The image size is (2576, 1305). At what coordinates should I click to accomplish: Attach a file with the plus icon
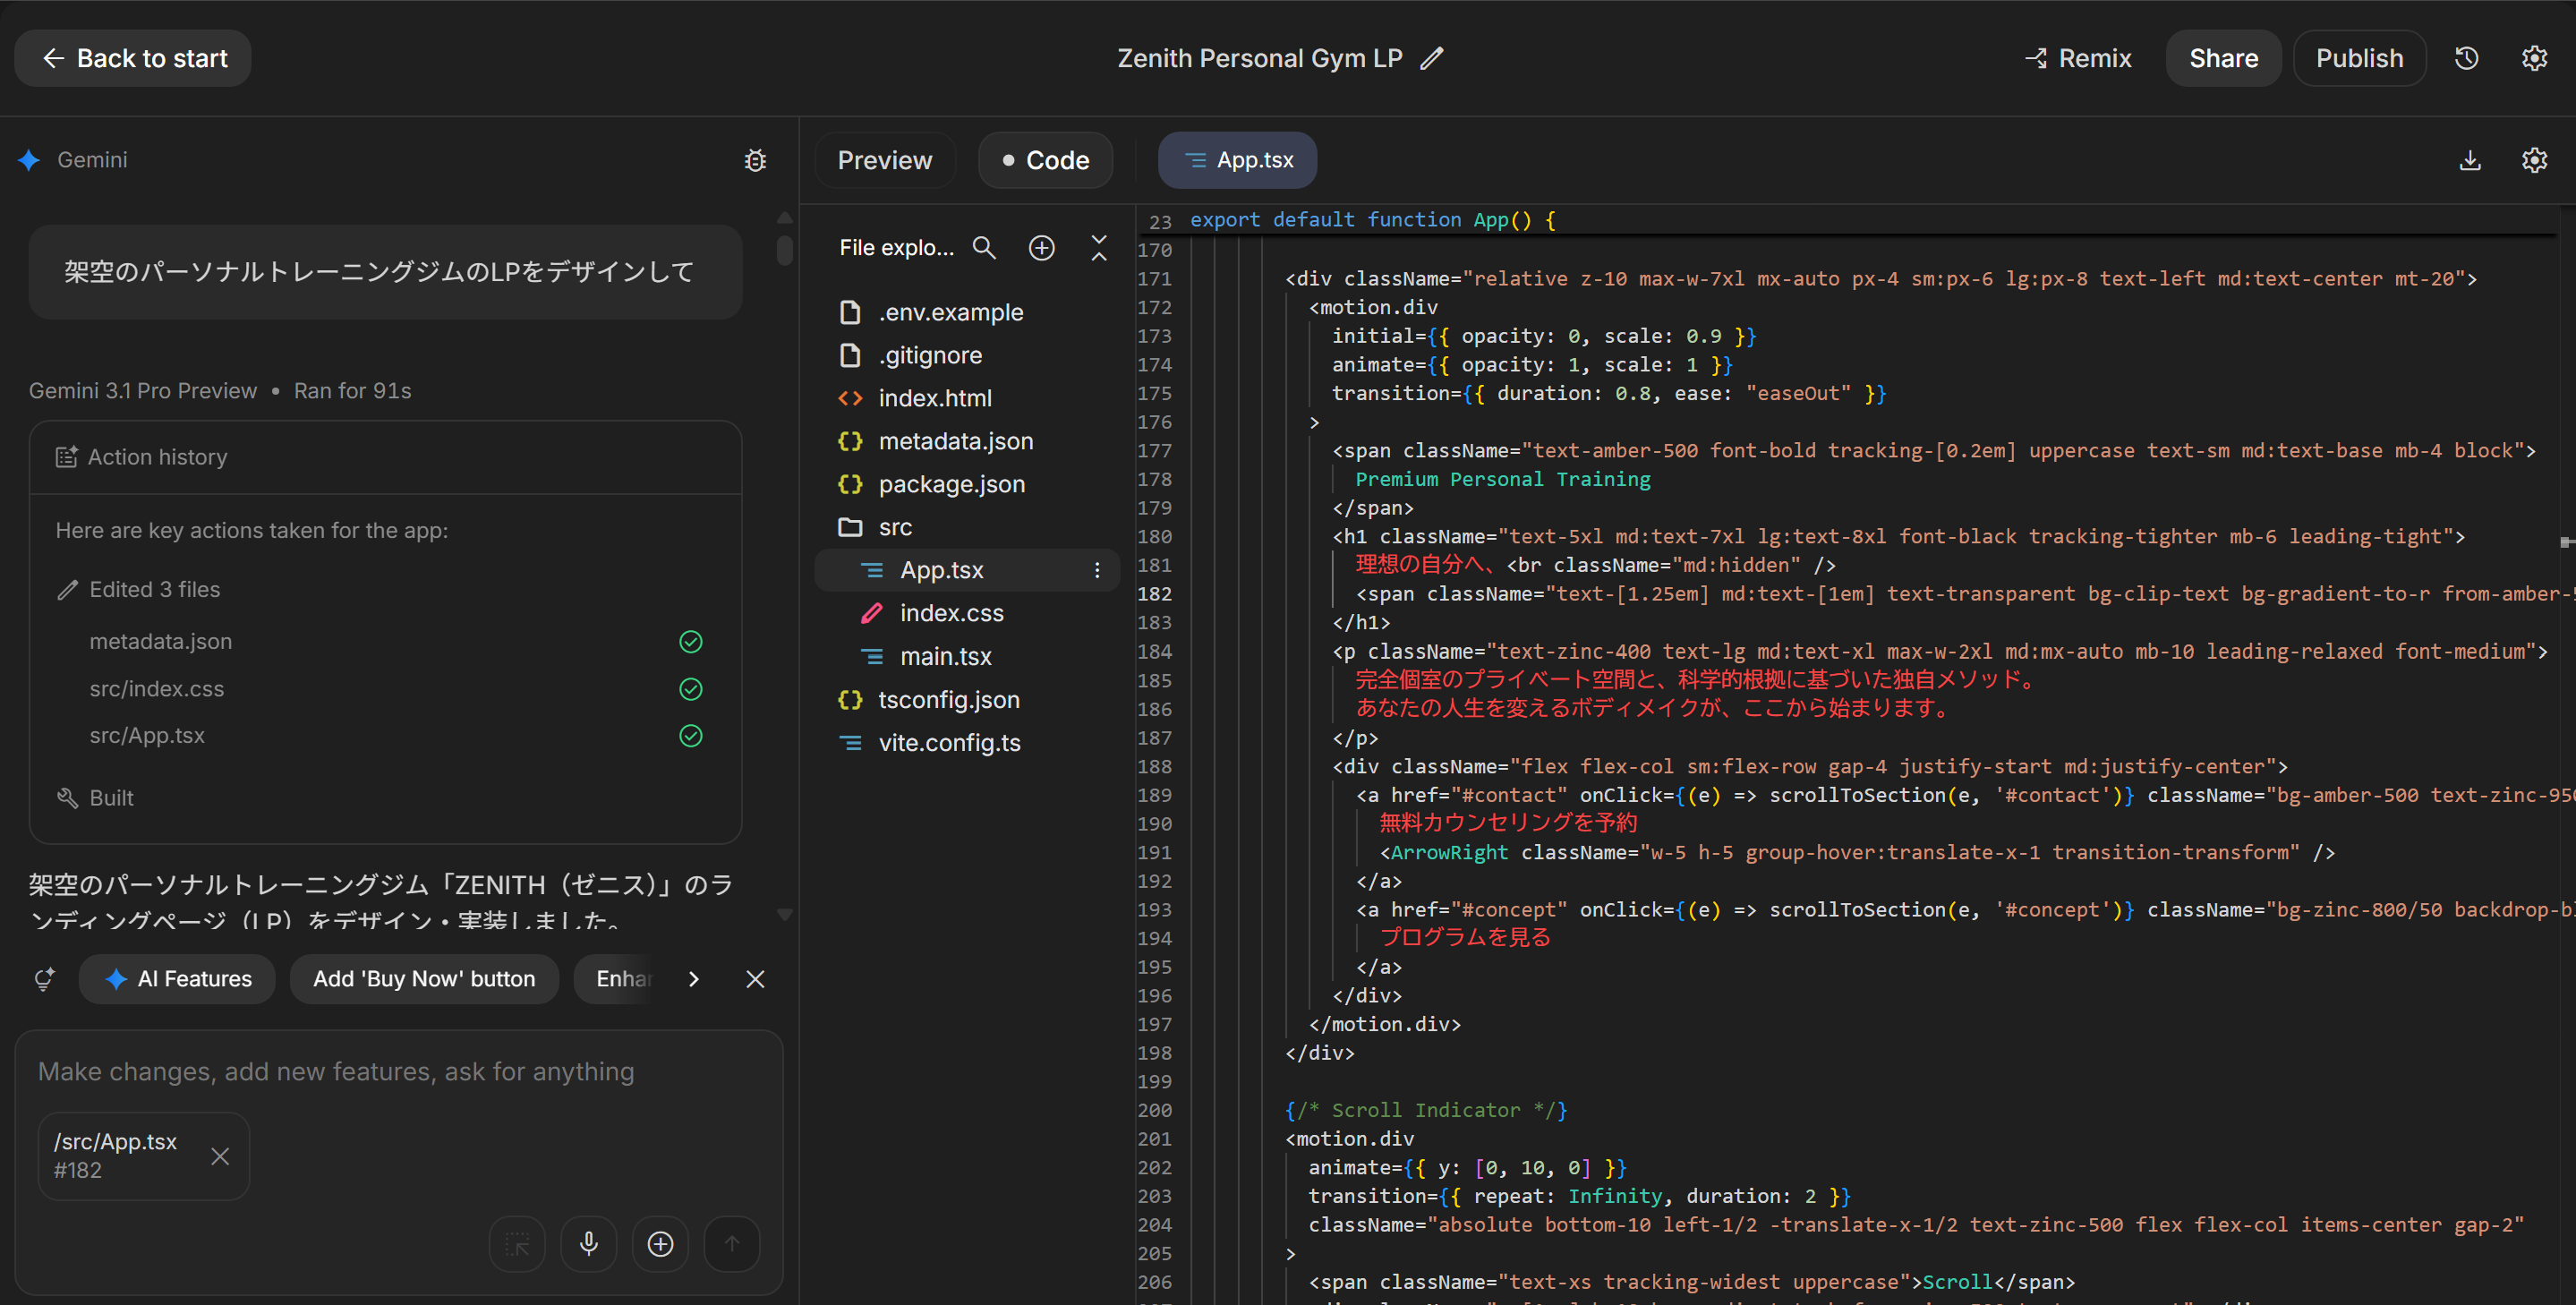pyautogui.click(x=661, y=1243)
